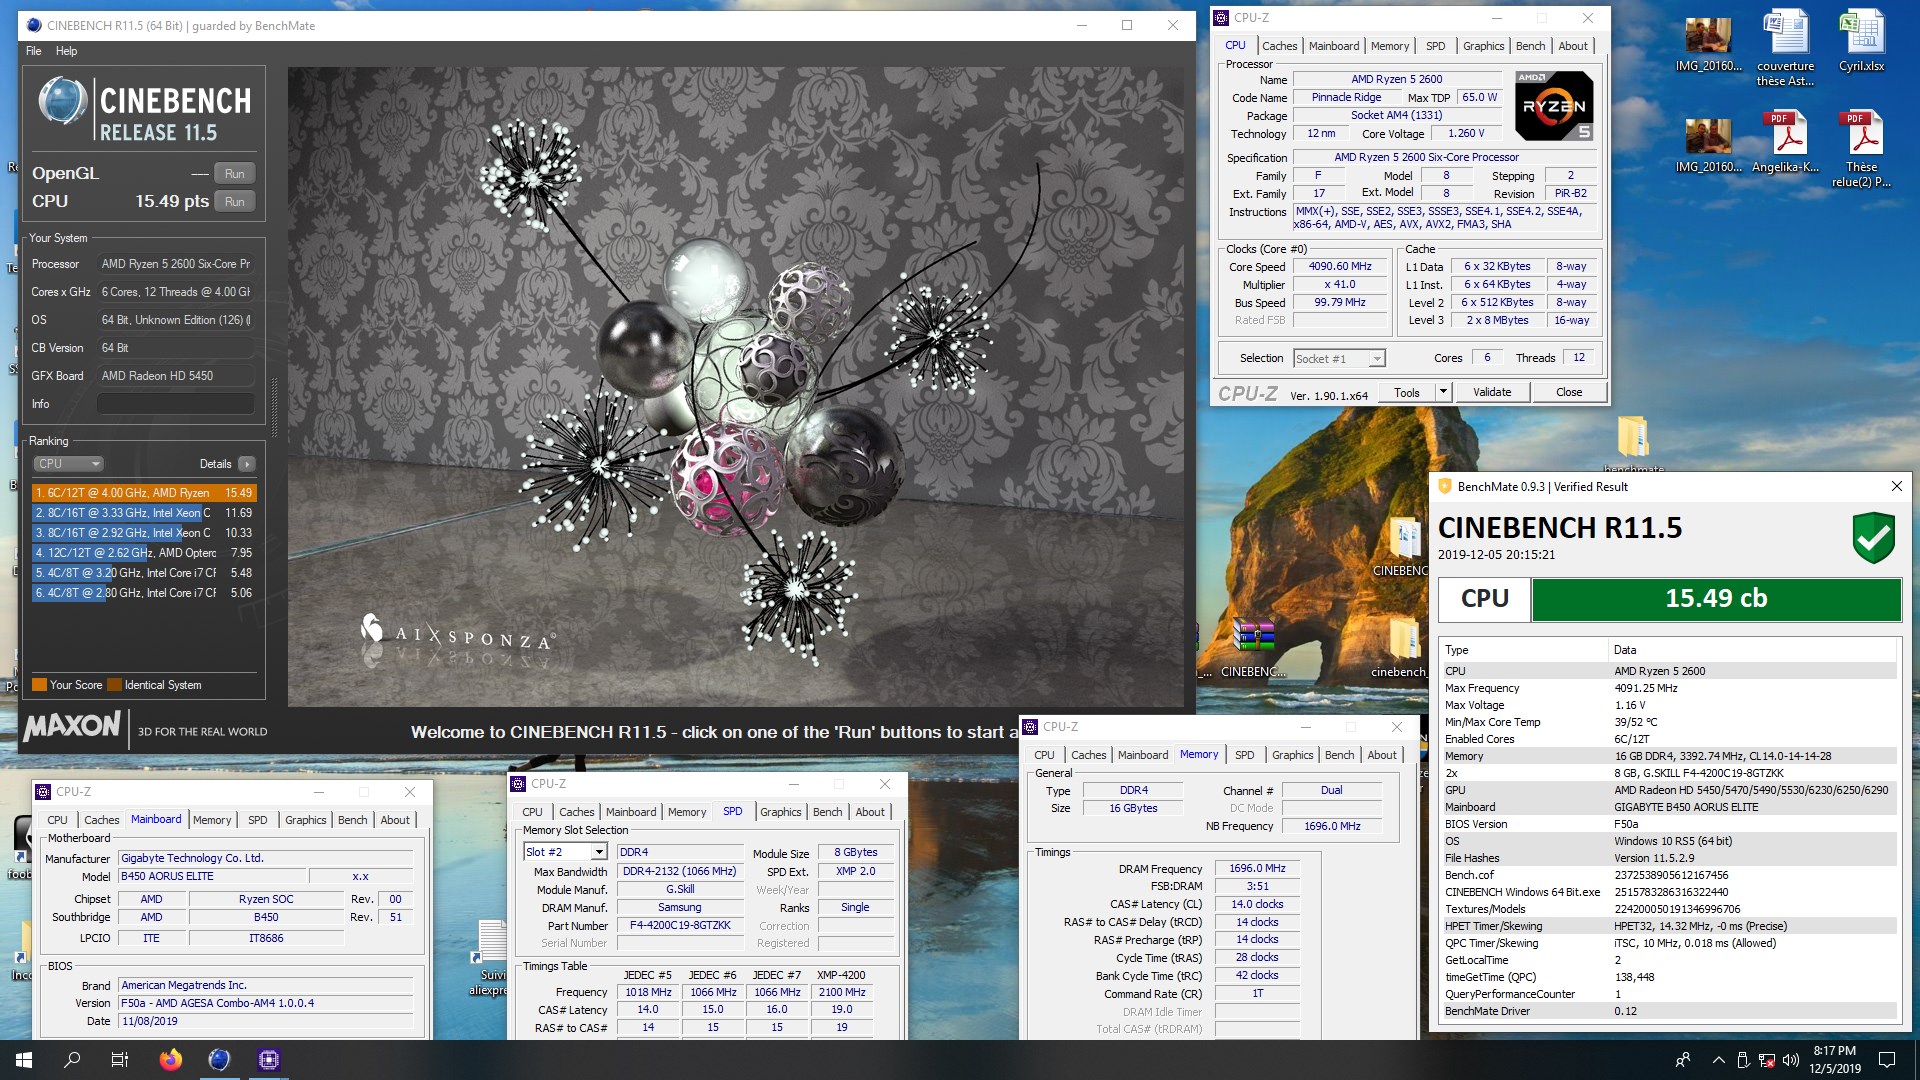Switch to Cinebench taskbar icon
The image size is (1920, 1080).
pyautogui.click(x=219, y=1060)
